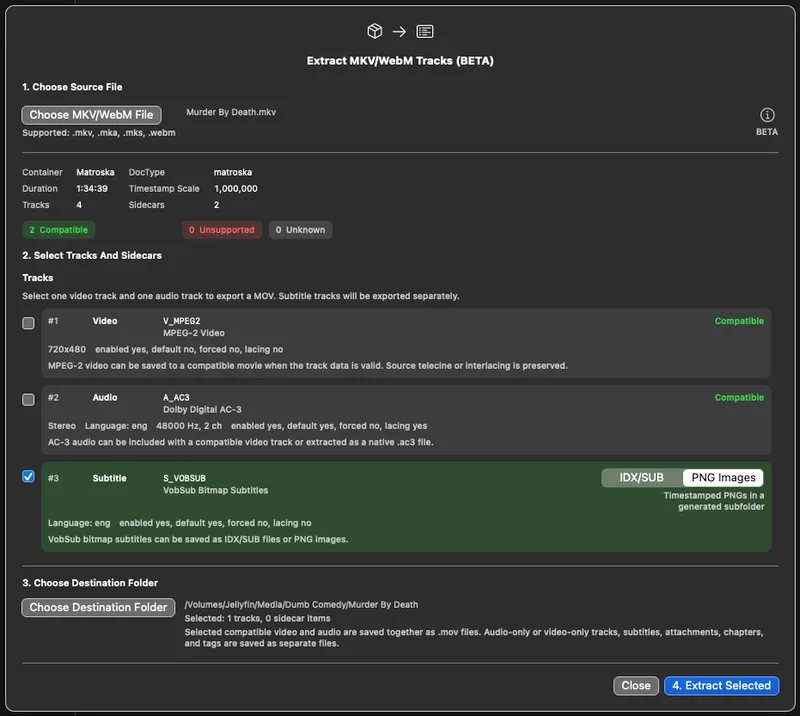Click the Container value Matroska
800x716 pixels.
95,172
